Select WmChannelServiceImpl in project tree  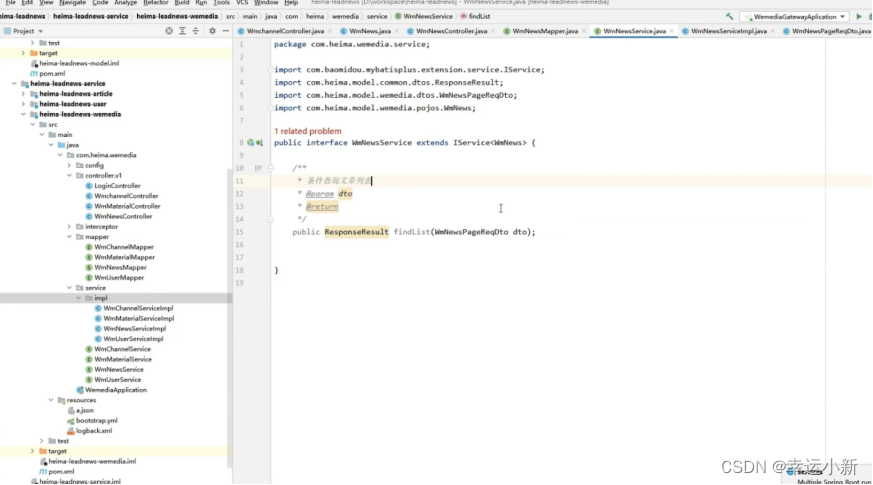(138, 308)
